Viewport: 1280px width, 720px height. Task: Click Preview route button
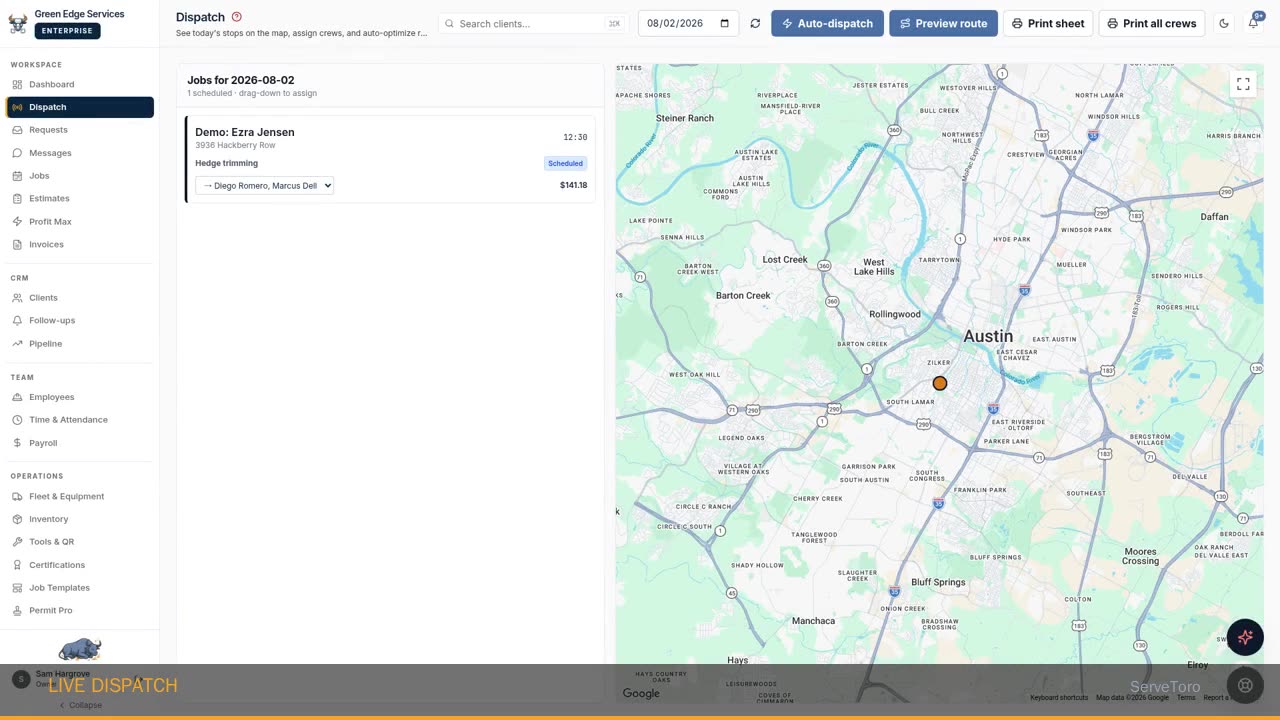943,23
